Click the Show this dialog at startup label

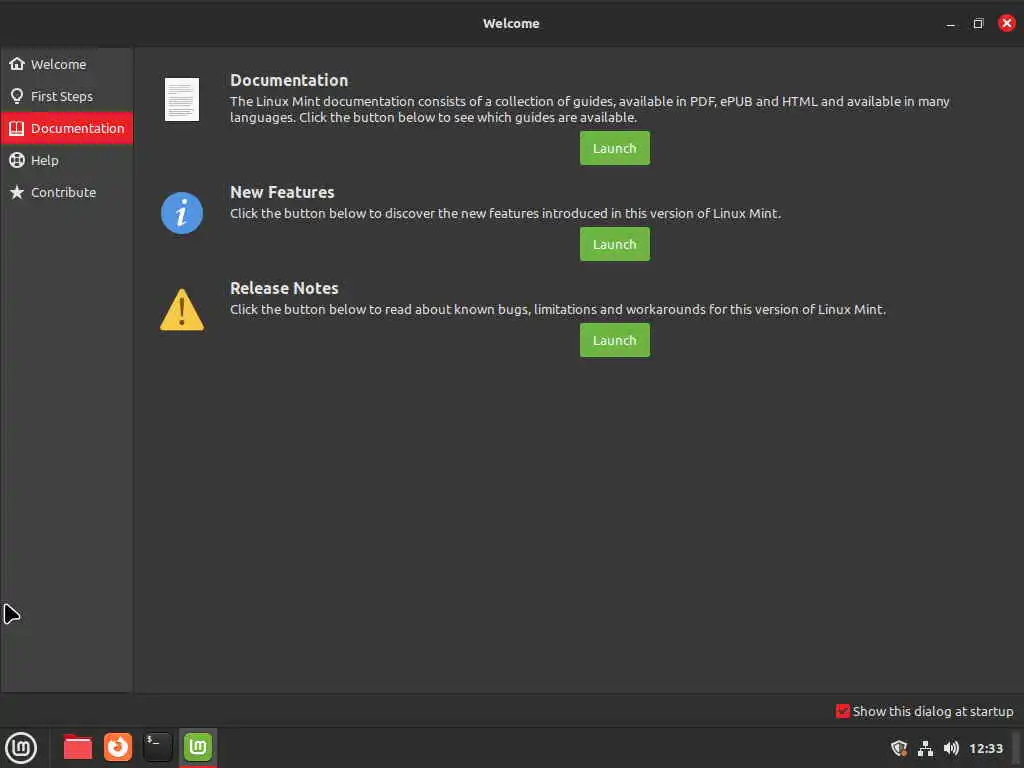(x=933, y=711)
